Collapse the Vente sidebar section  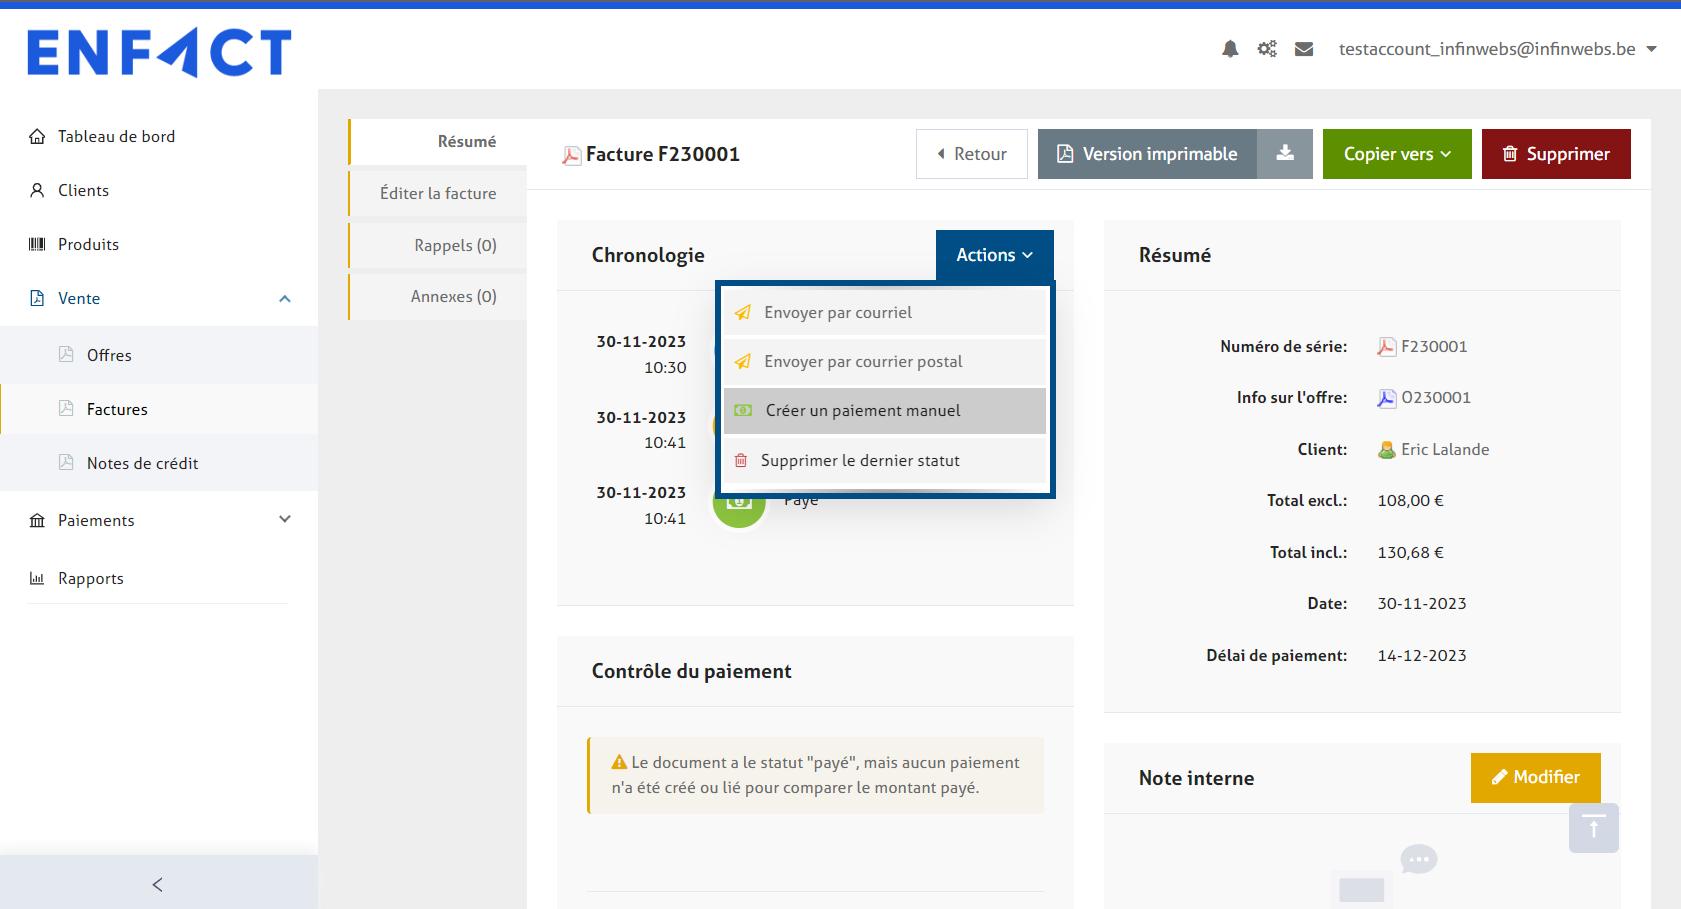pos(284,299)
